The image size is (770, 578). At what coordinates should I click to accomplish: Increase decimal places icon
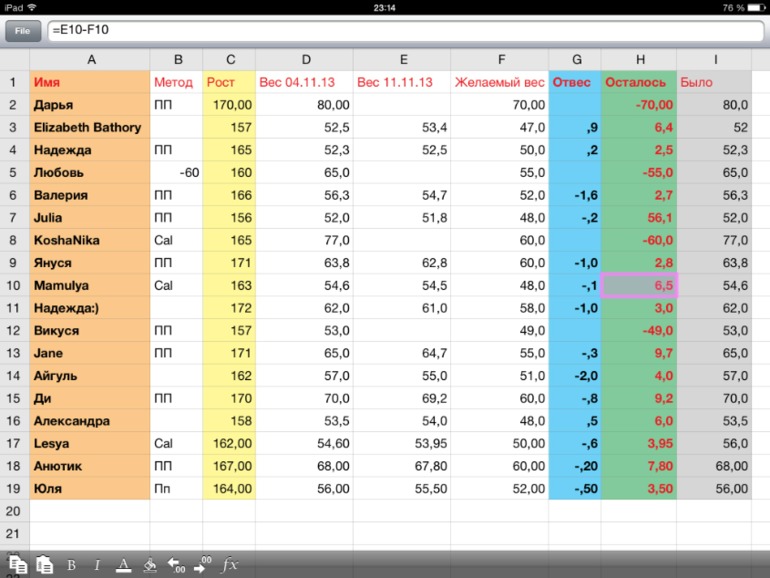tap(202, 564)
